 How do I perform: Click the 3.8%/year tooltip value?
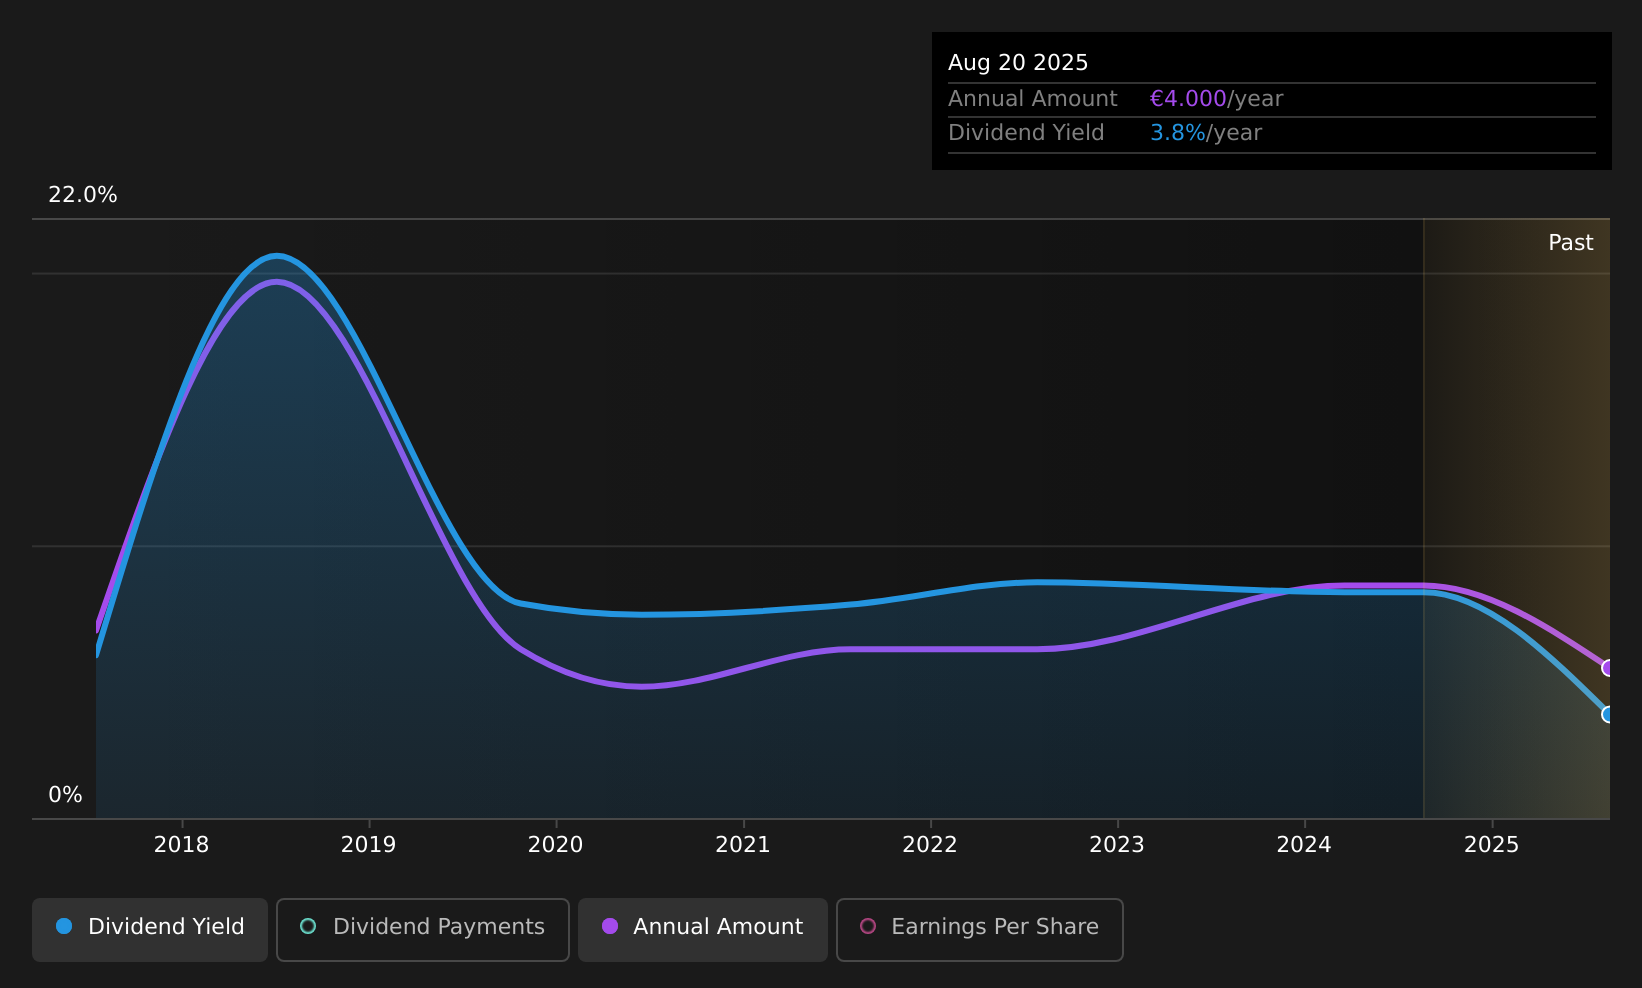pos(1206,133)
